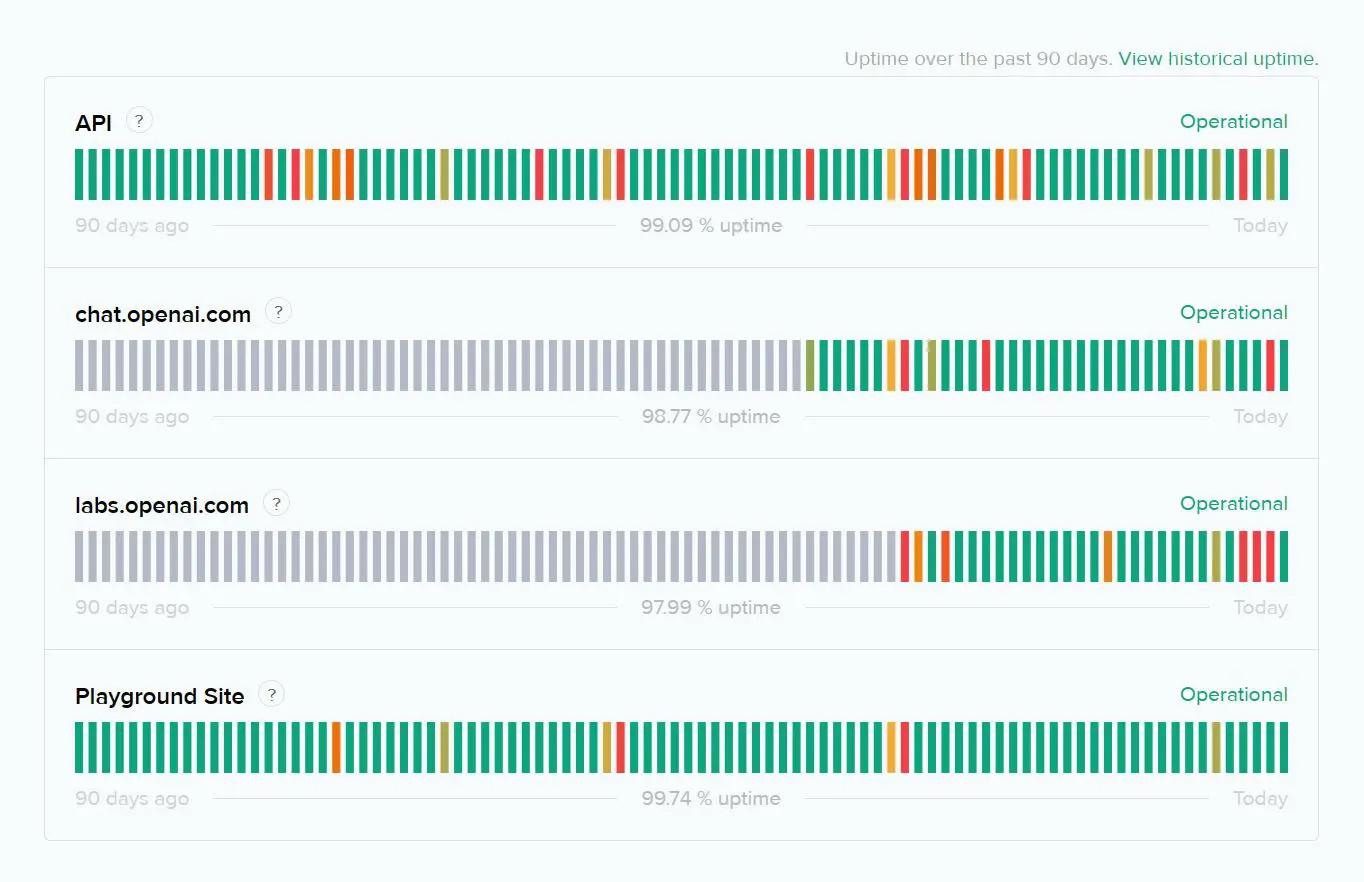1364x882 pixels.
Task: Click the first gray chat.openai.com uptime bar
Action: [80, 366]
